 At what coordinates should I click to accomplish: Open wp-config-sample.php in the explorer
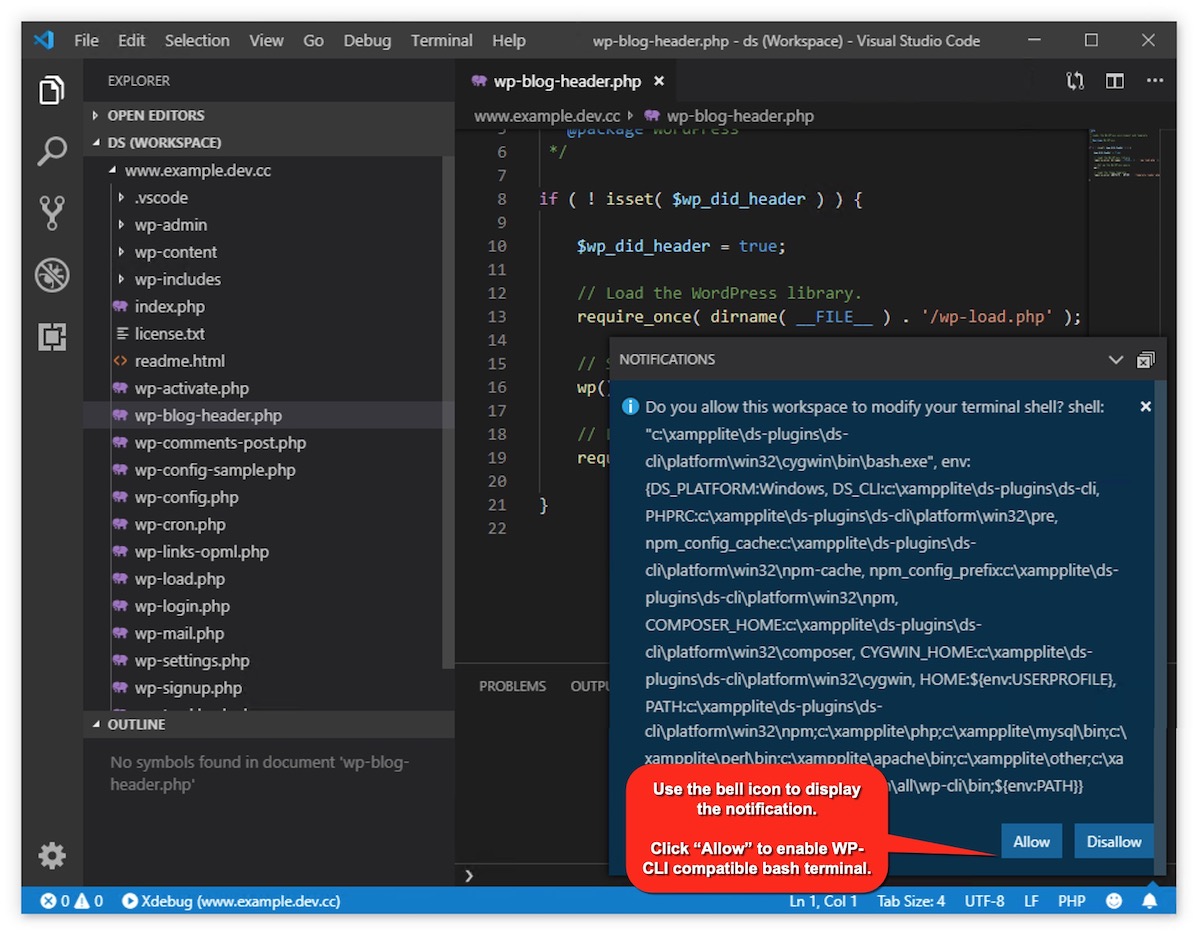pos(215,470)
